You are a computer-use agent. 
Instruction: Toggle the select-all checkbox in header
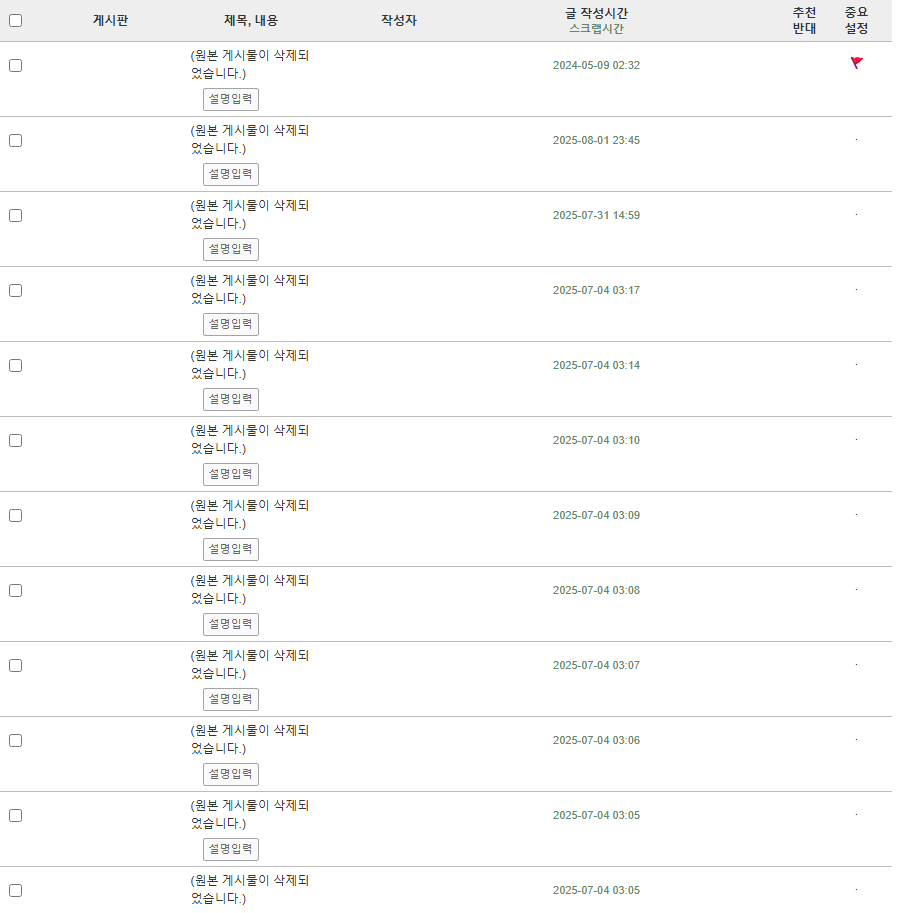click(x=16, y=20)
